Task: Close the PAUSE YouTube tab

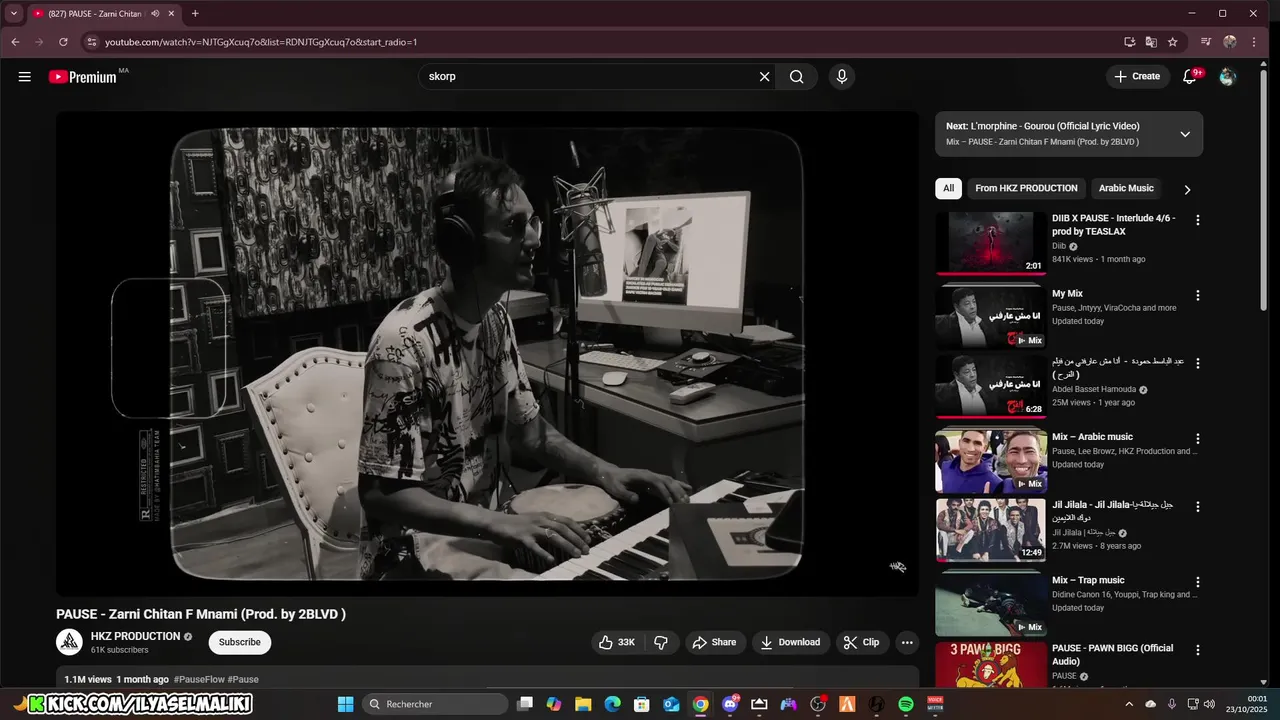Action: 172,14
